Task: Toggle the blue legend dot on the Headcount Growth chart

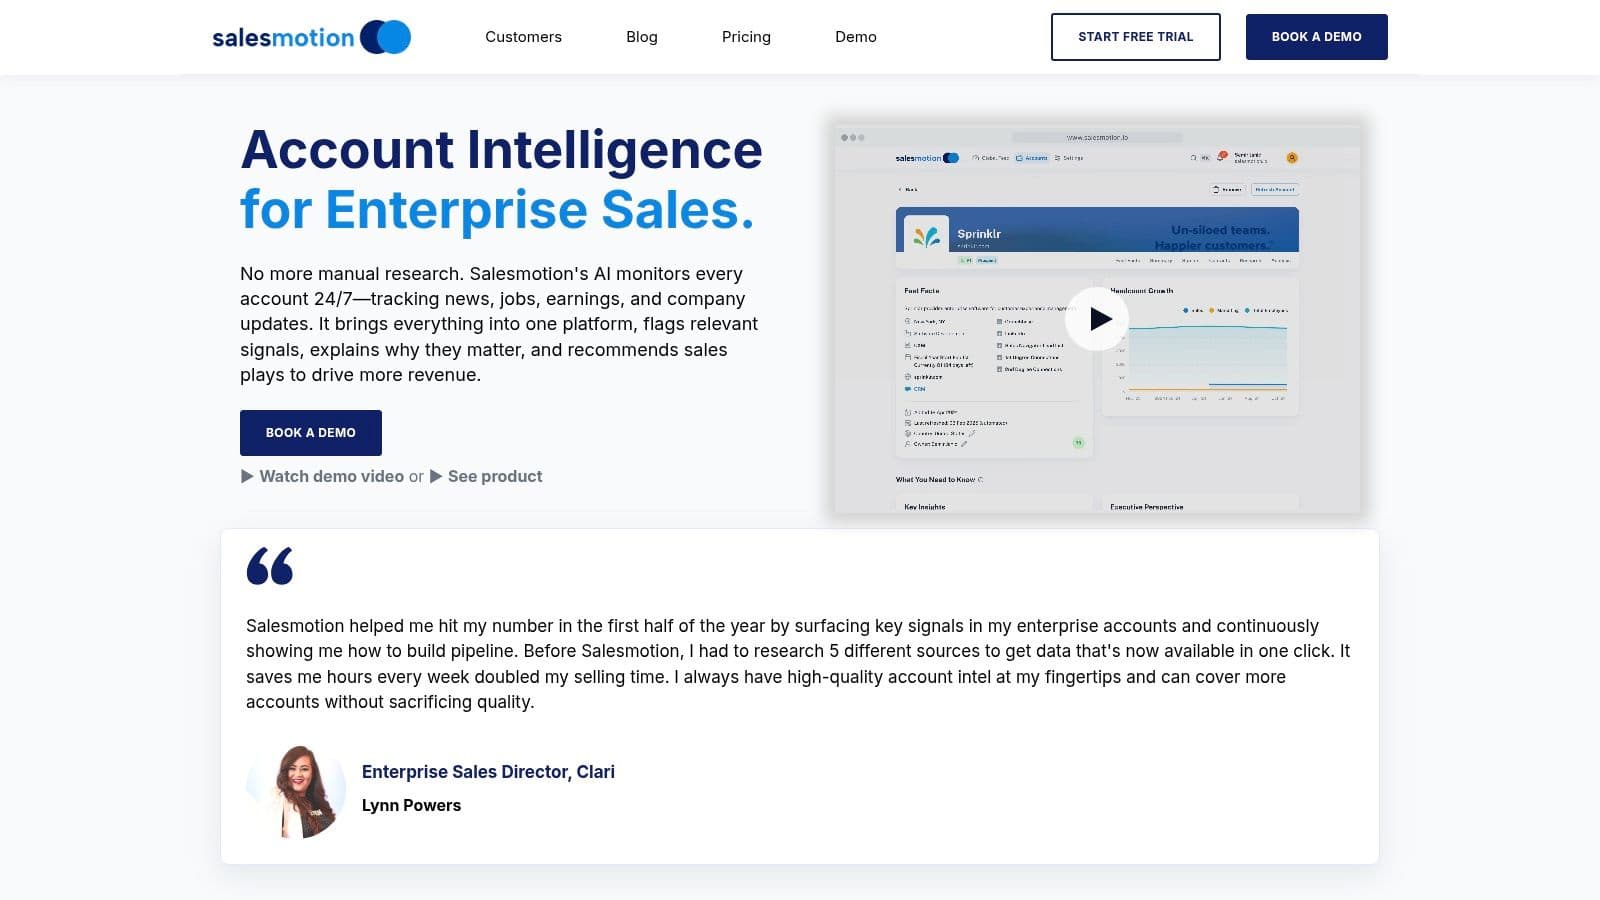Action: pyautogui.click(x=1186, y=310)
